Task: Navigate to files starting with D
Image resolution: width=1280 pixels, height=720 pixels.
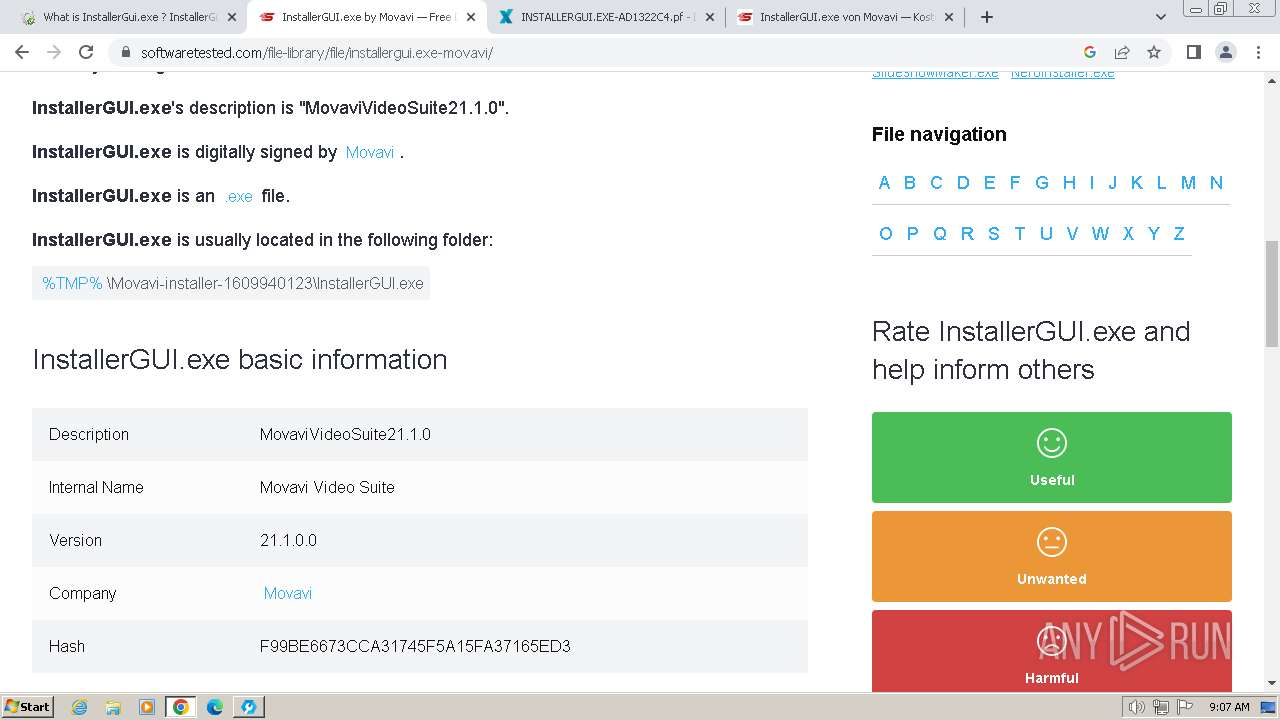Action: [963, 183]
